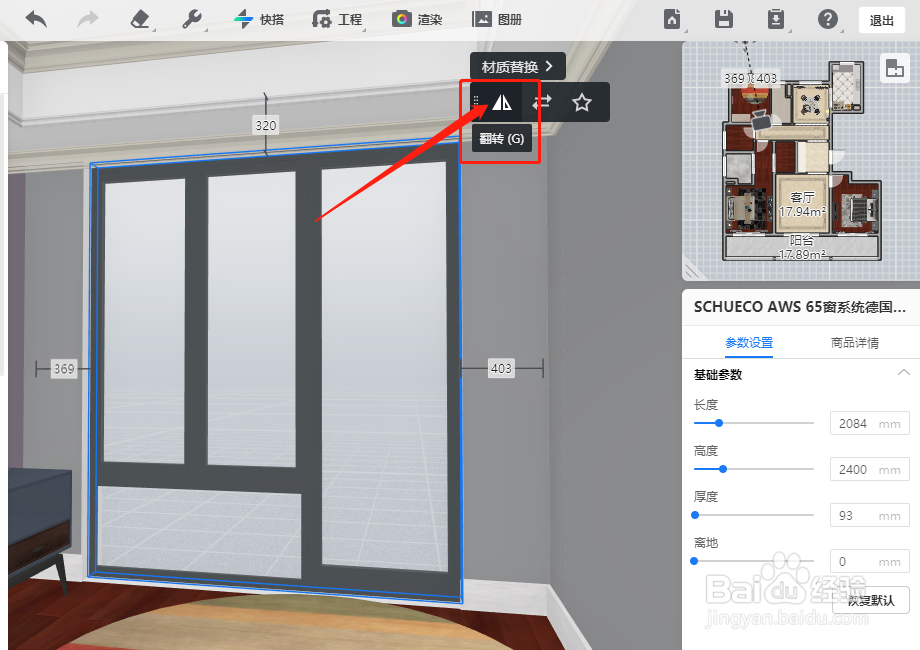Click the download clipboard icon
The width and height of the screenshot is (920, 650).
point(776,19)
